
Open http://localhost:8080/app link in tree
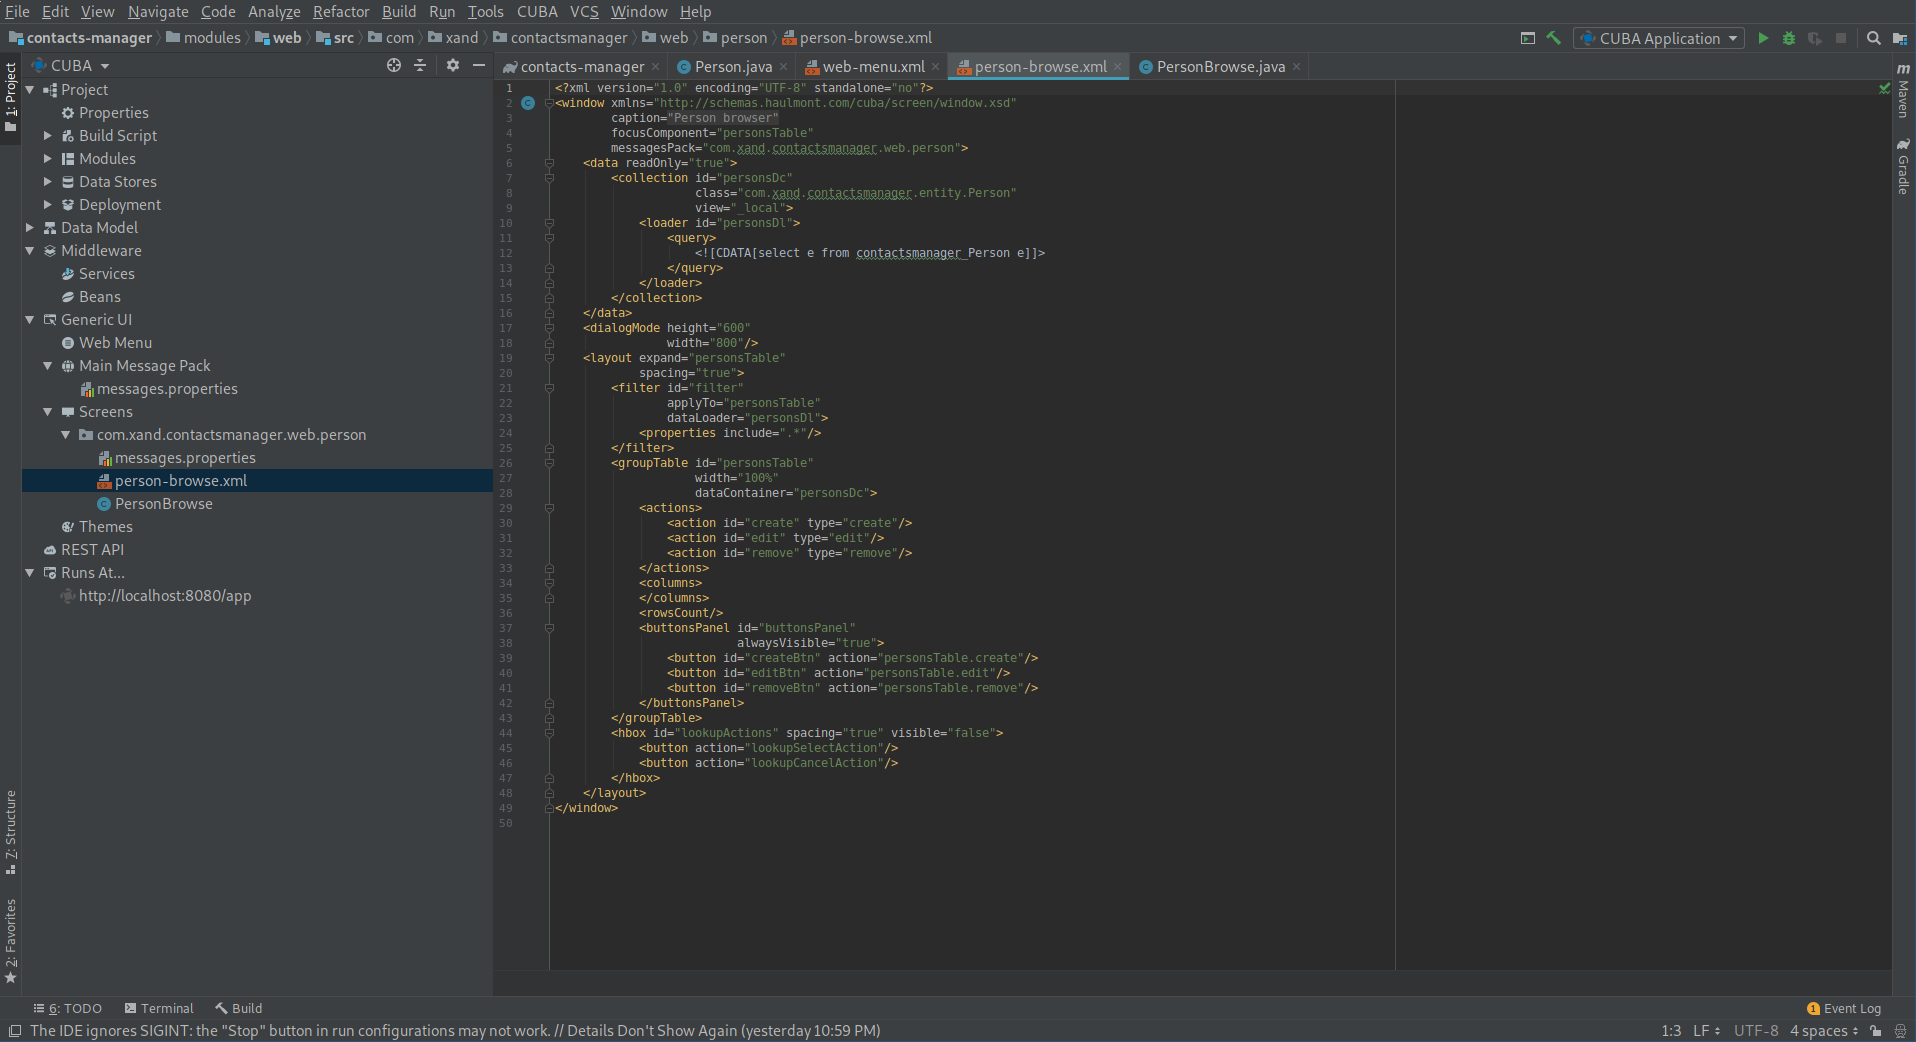(x=165, y=596)
